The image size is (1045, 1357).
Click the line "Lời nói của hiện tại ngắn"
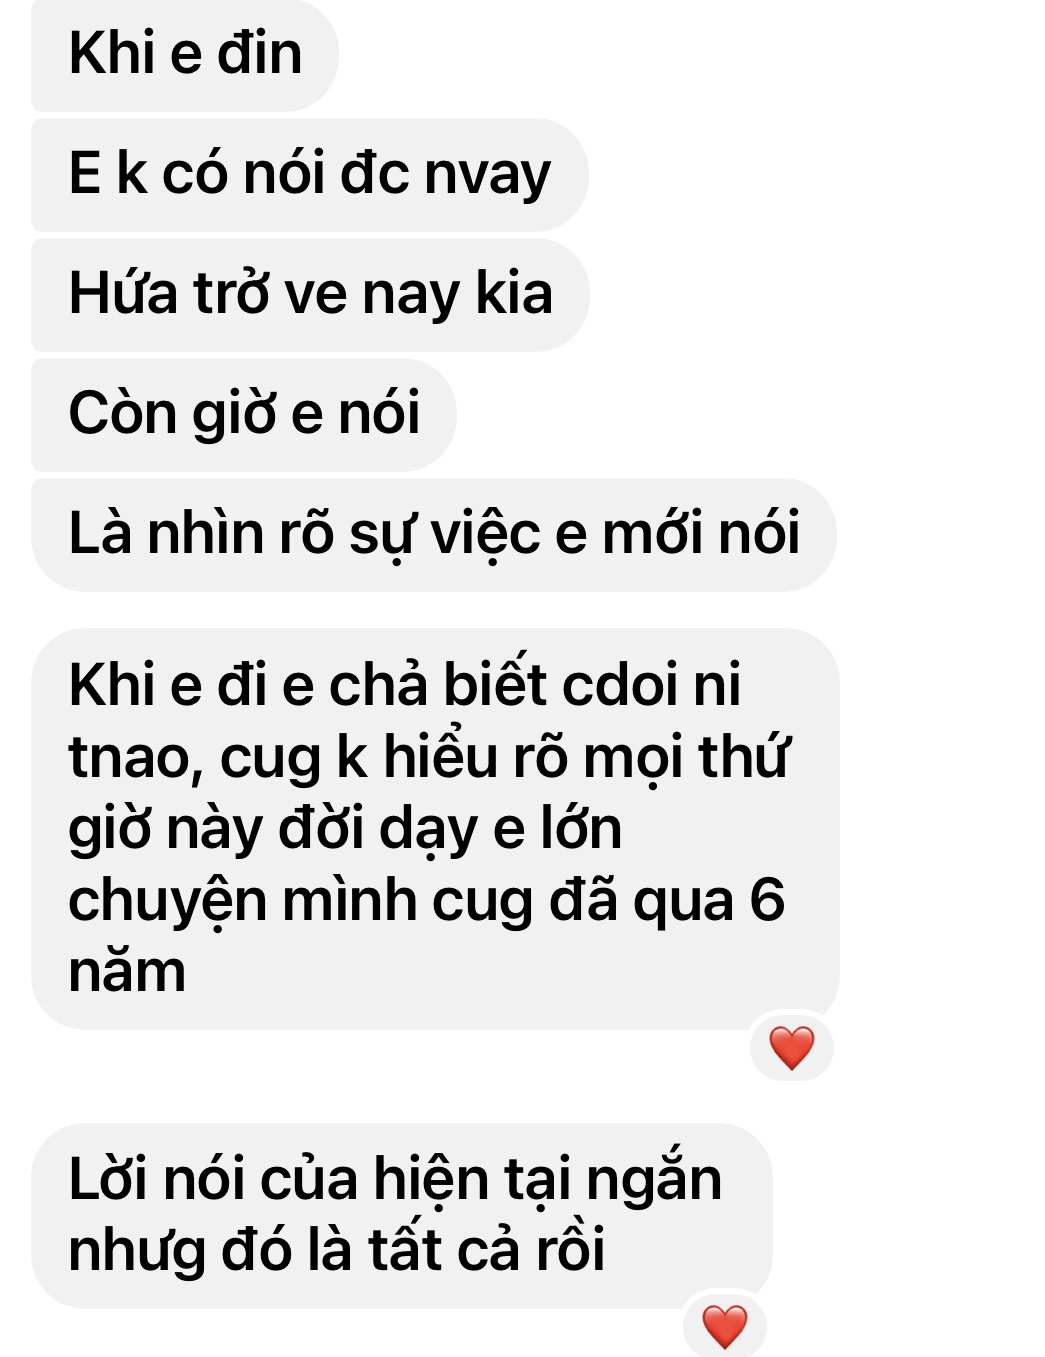(395, 1180)
